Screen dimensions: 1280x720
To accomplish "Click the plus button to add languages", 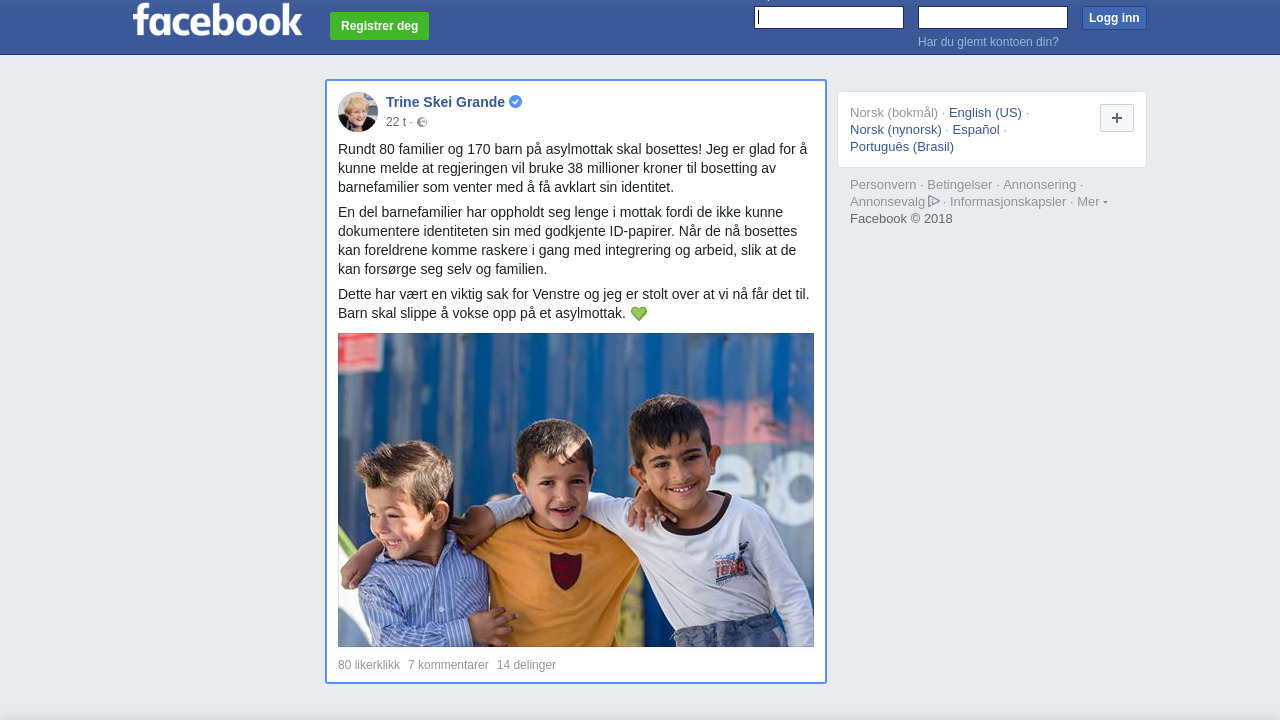I will [1117, 118].
